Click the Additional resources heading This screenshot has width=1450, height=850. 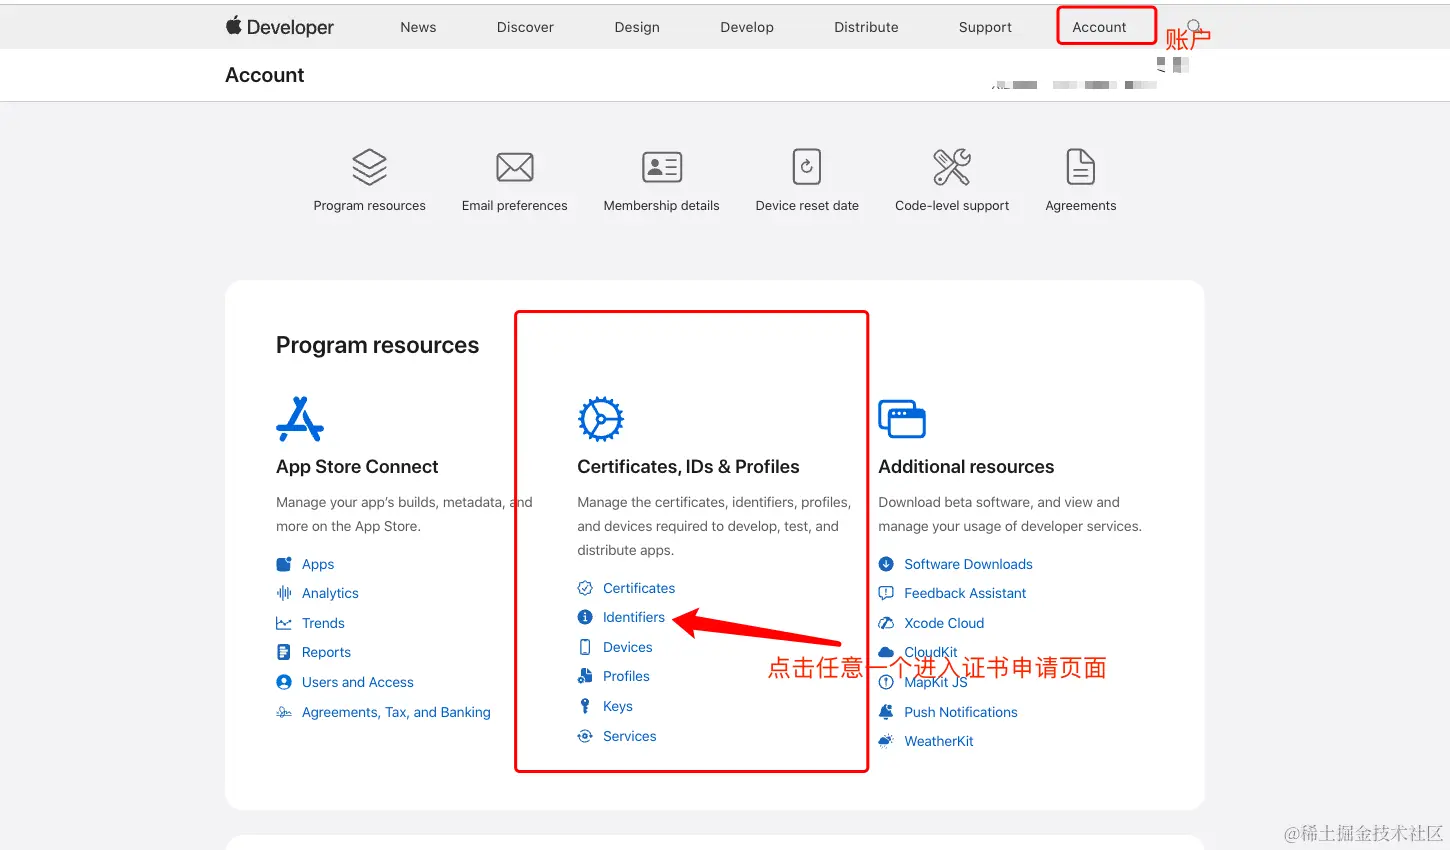[966, 467]
